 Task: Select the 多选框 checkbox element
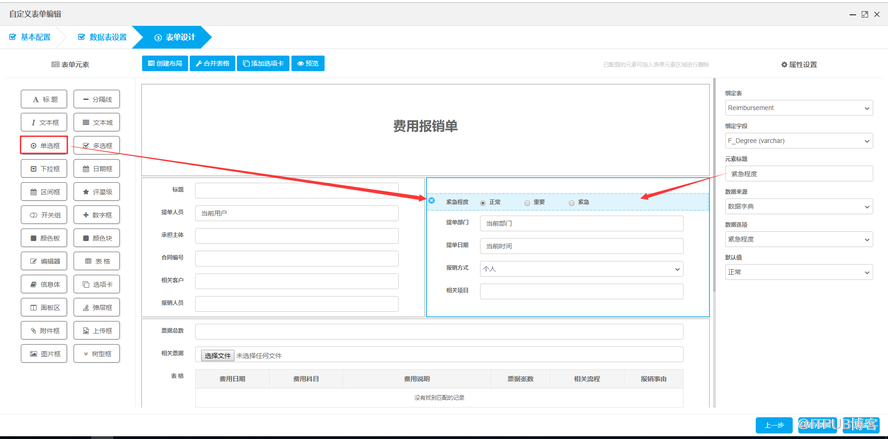97,146
